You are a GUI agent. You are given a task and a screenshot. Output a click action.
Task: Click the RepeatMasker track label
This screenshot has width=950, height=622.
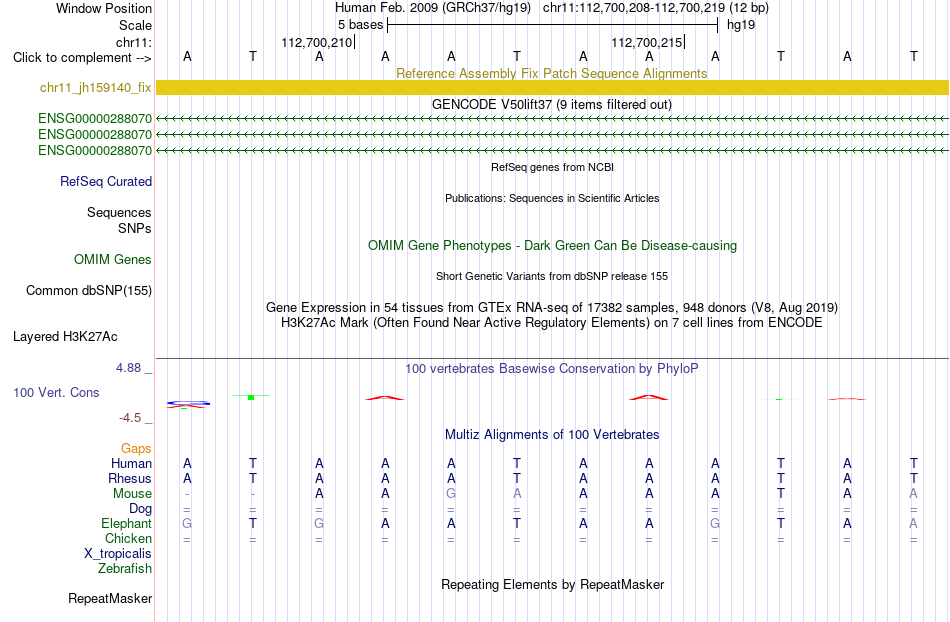(x=110, y=598)
